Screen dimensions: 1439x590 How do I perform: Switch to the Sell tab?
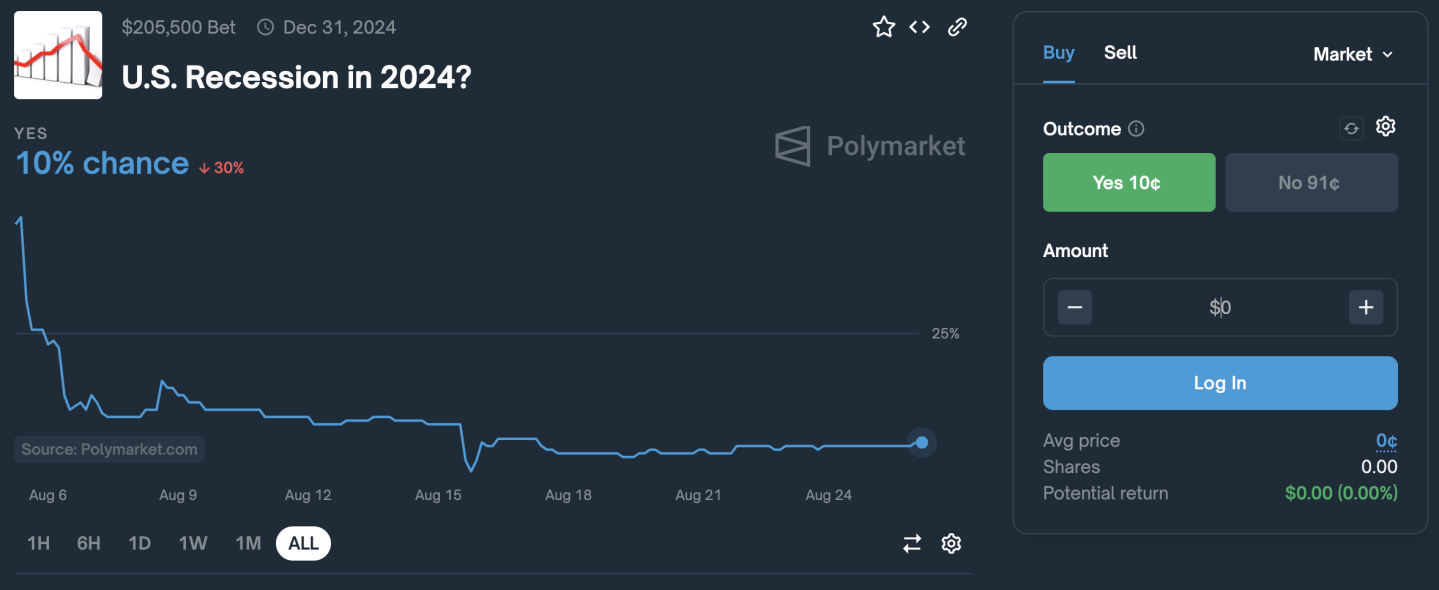click(x=1120, y=53)
